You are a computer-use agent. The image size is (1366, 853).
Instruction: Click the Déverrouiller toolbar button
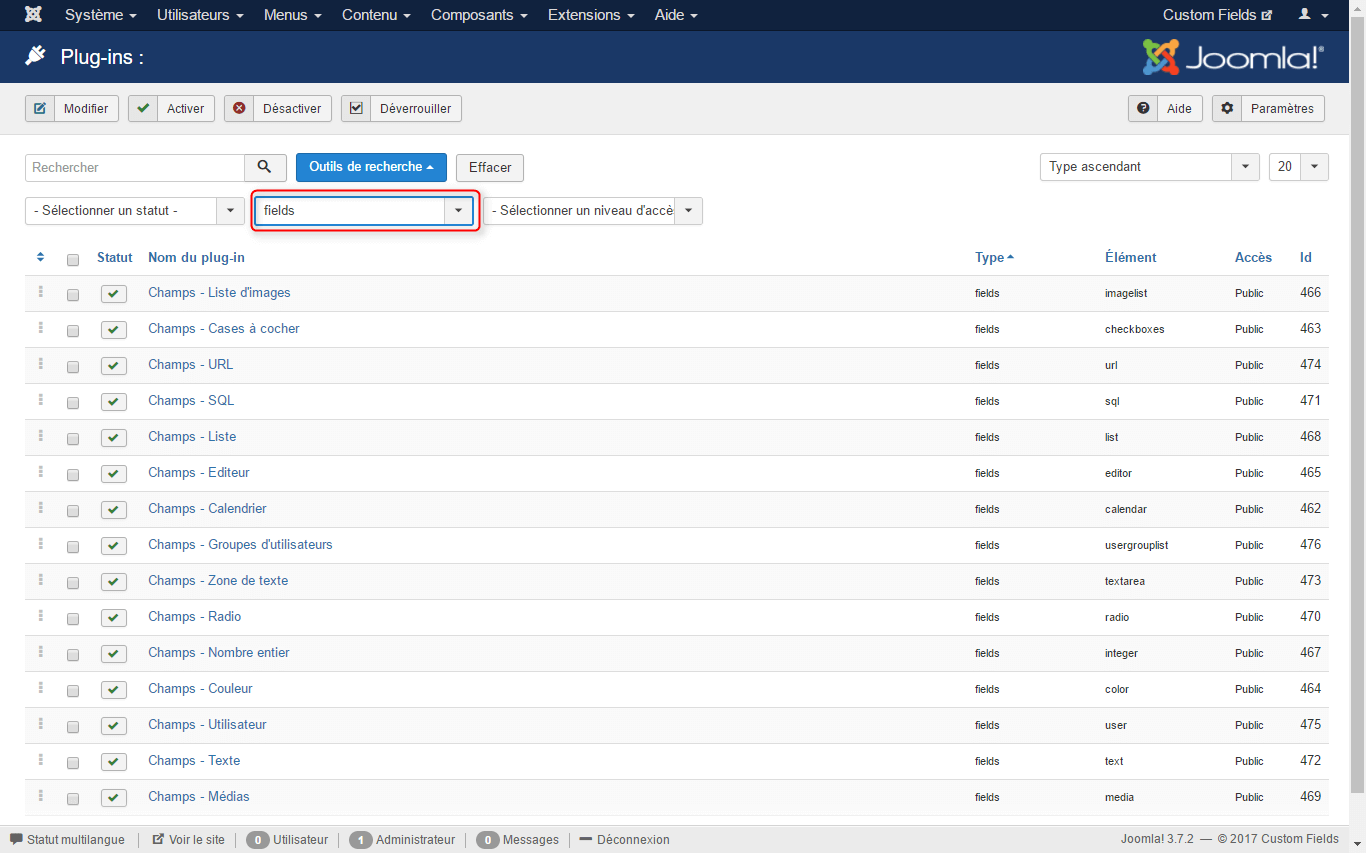(x=401, y=108)
